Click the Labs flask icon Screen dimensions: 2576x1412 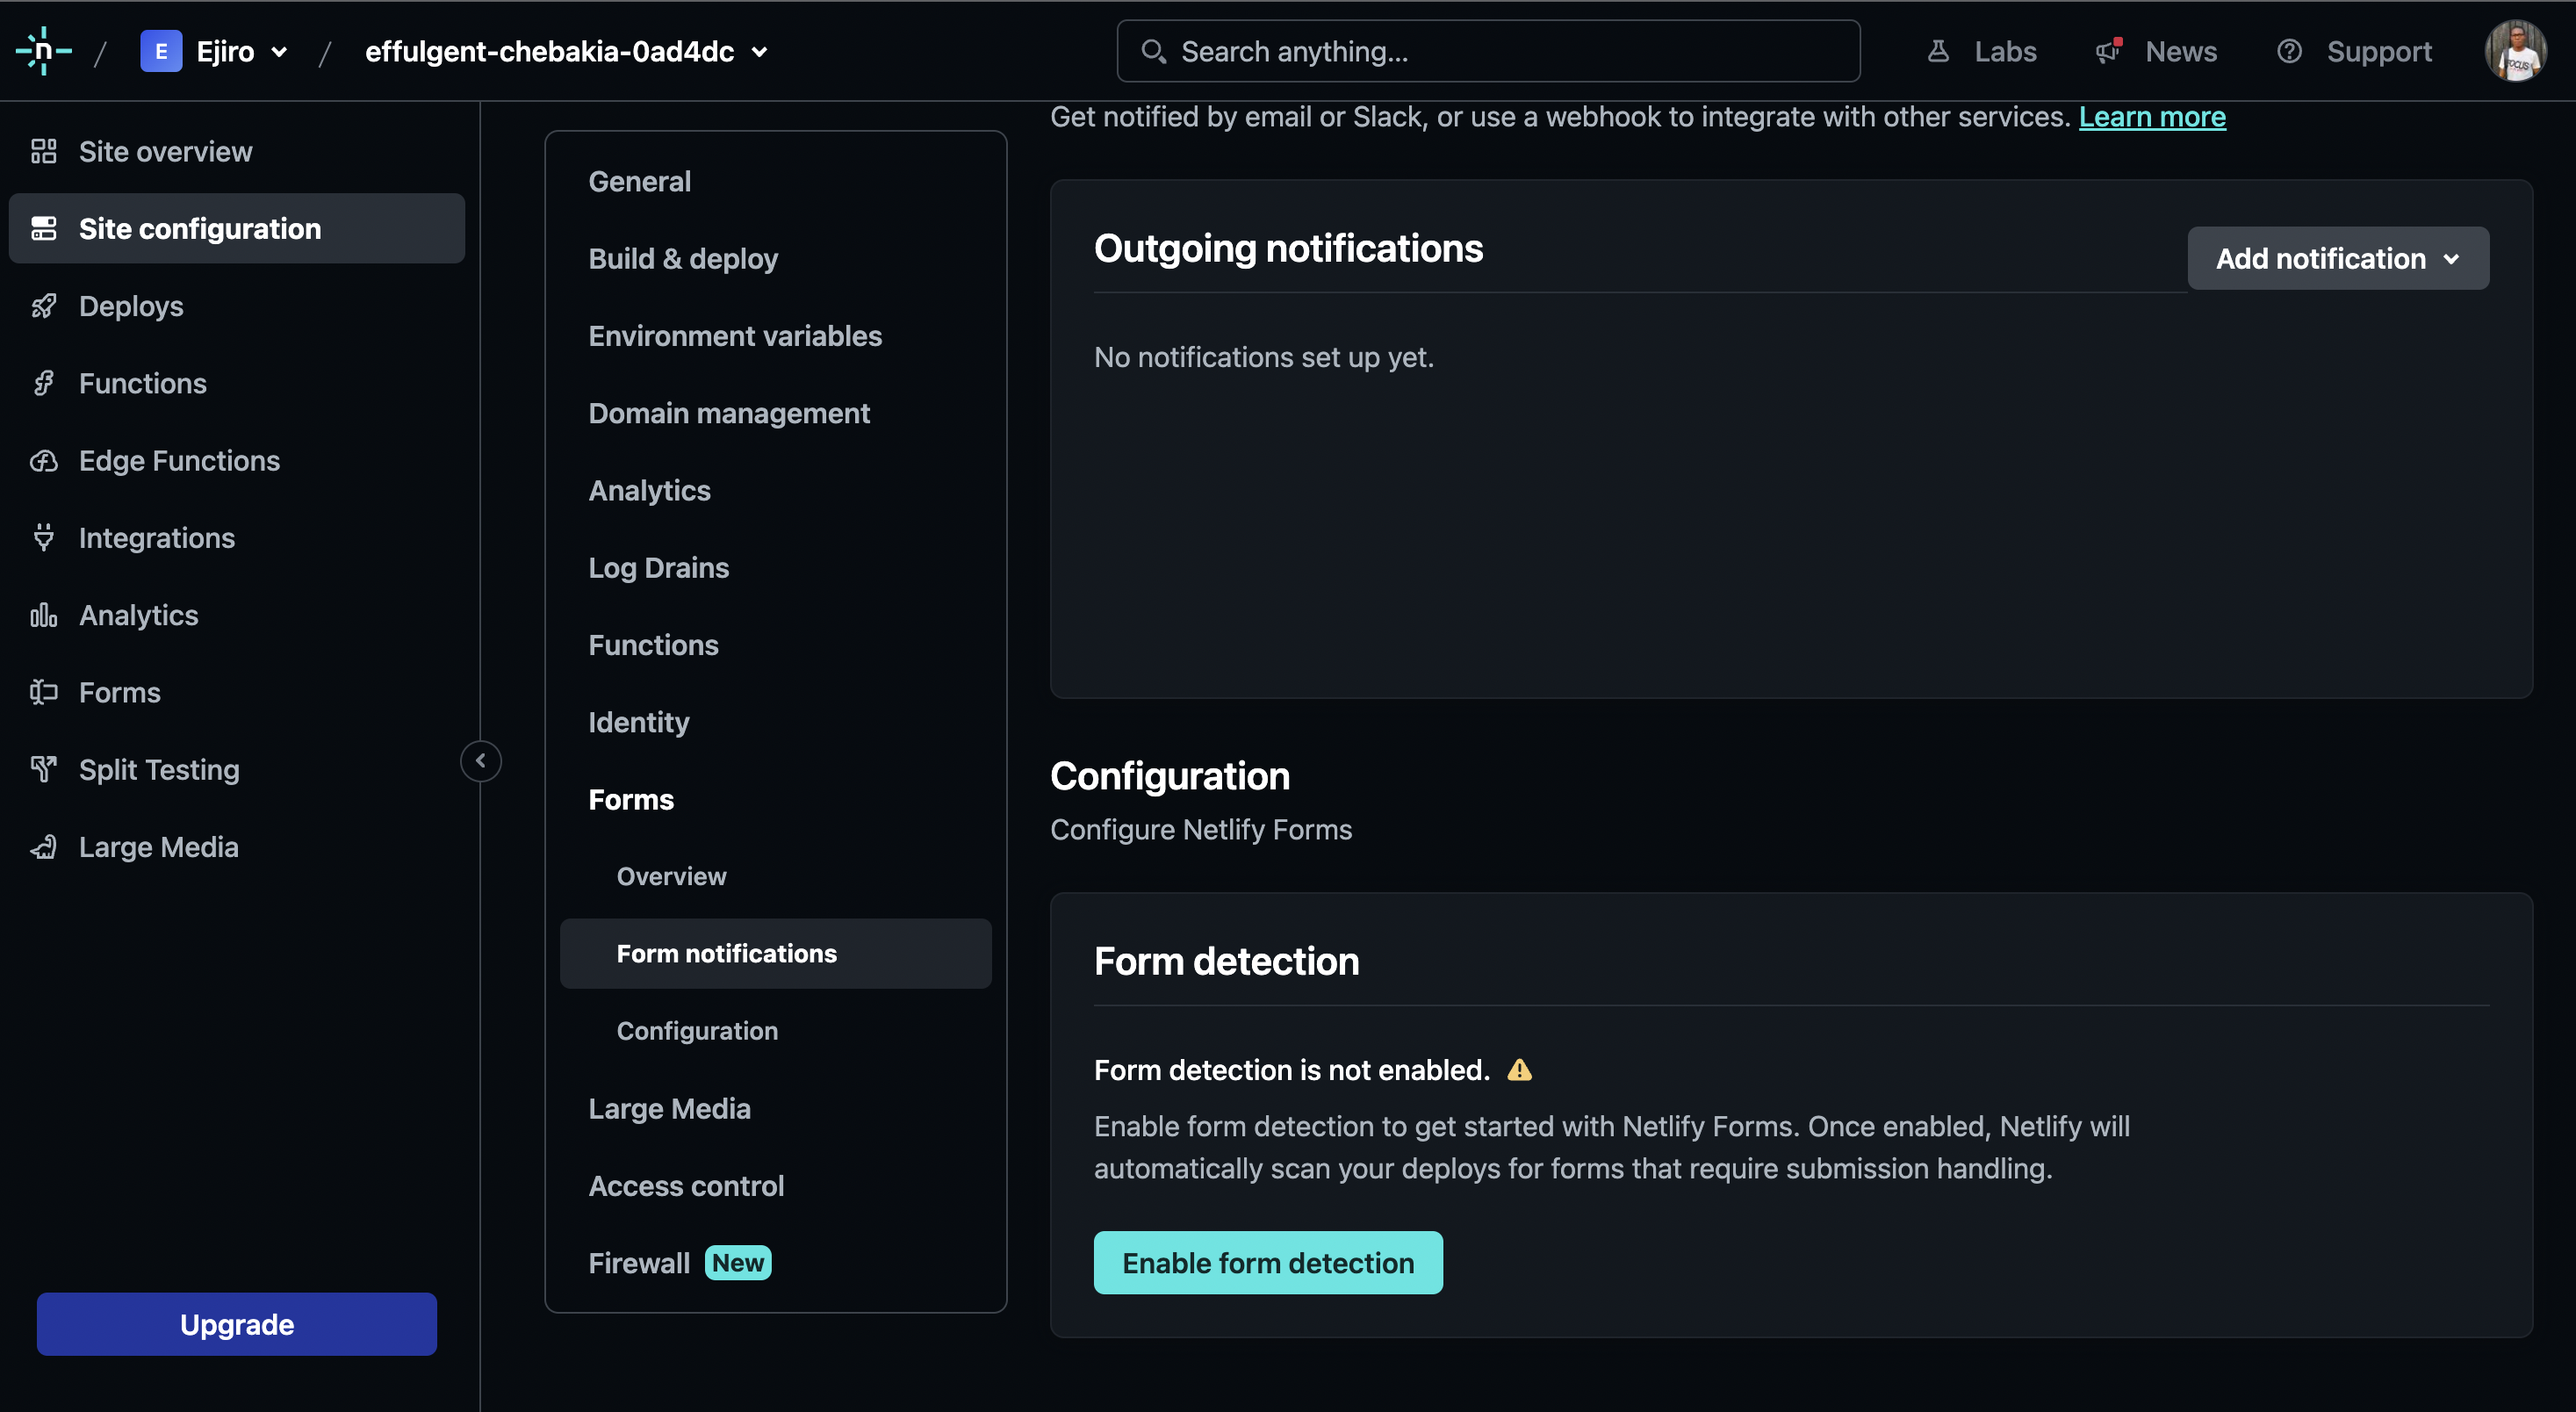pos(1938,51)
